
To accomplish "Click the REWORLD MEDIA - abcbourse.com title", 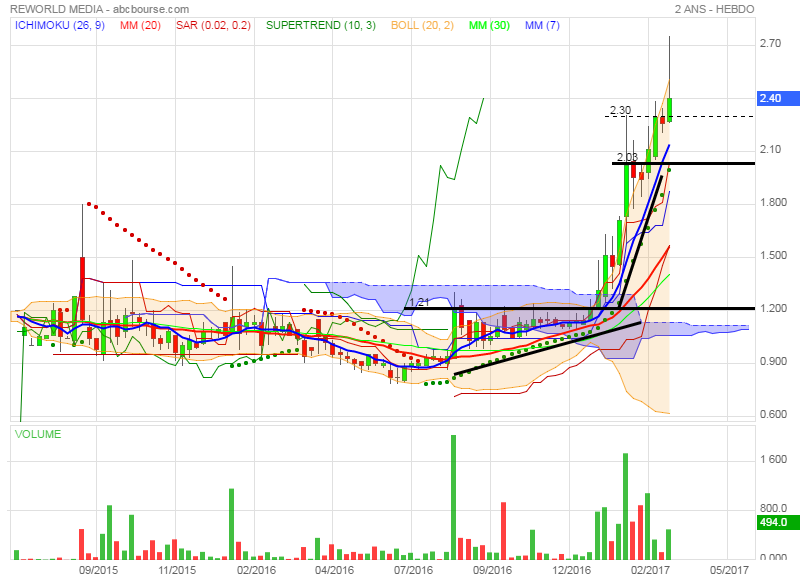I will 99,9.
